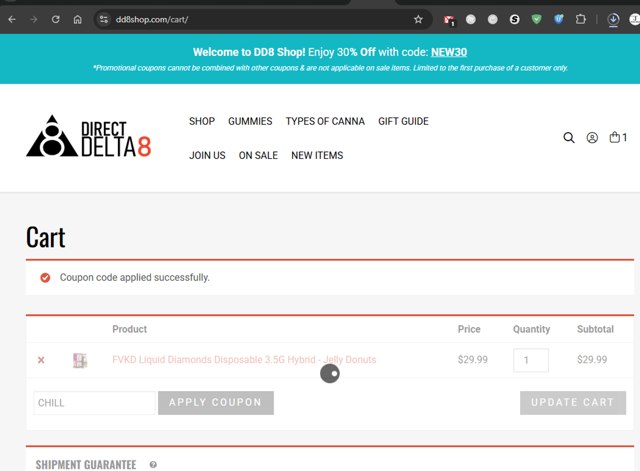The width and height of the screenshot is (640, 471).
Task: Open site information icon in address bar
Action: 104,19
